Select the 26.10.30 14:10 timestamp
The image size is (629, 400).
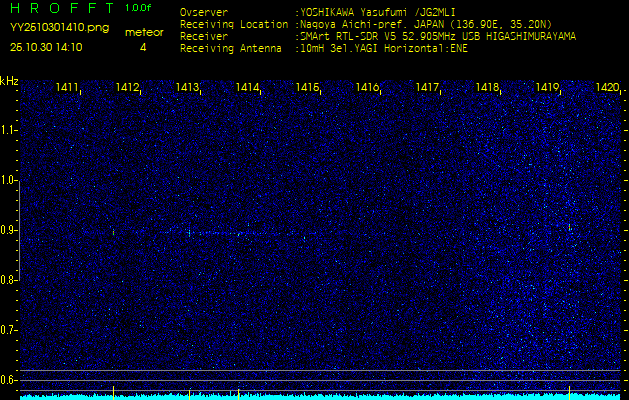click(x=46, y=47)
